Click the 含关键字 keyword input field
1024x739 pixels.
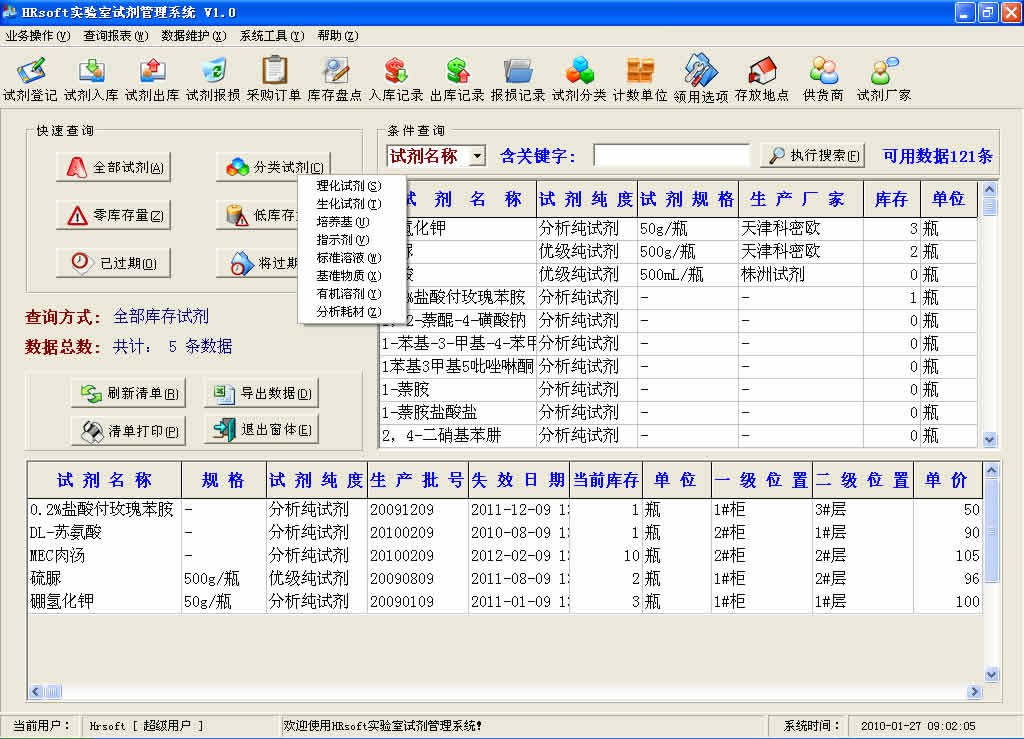click(671, 156)
